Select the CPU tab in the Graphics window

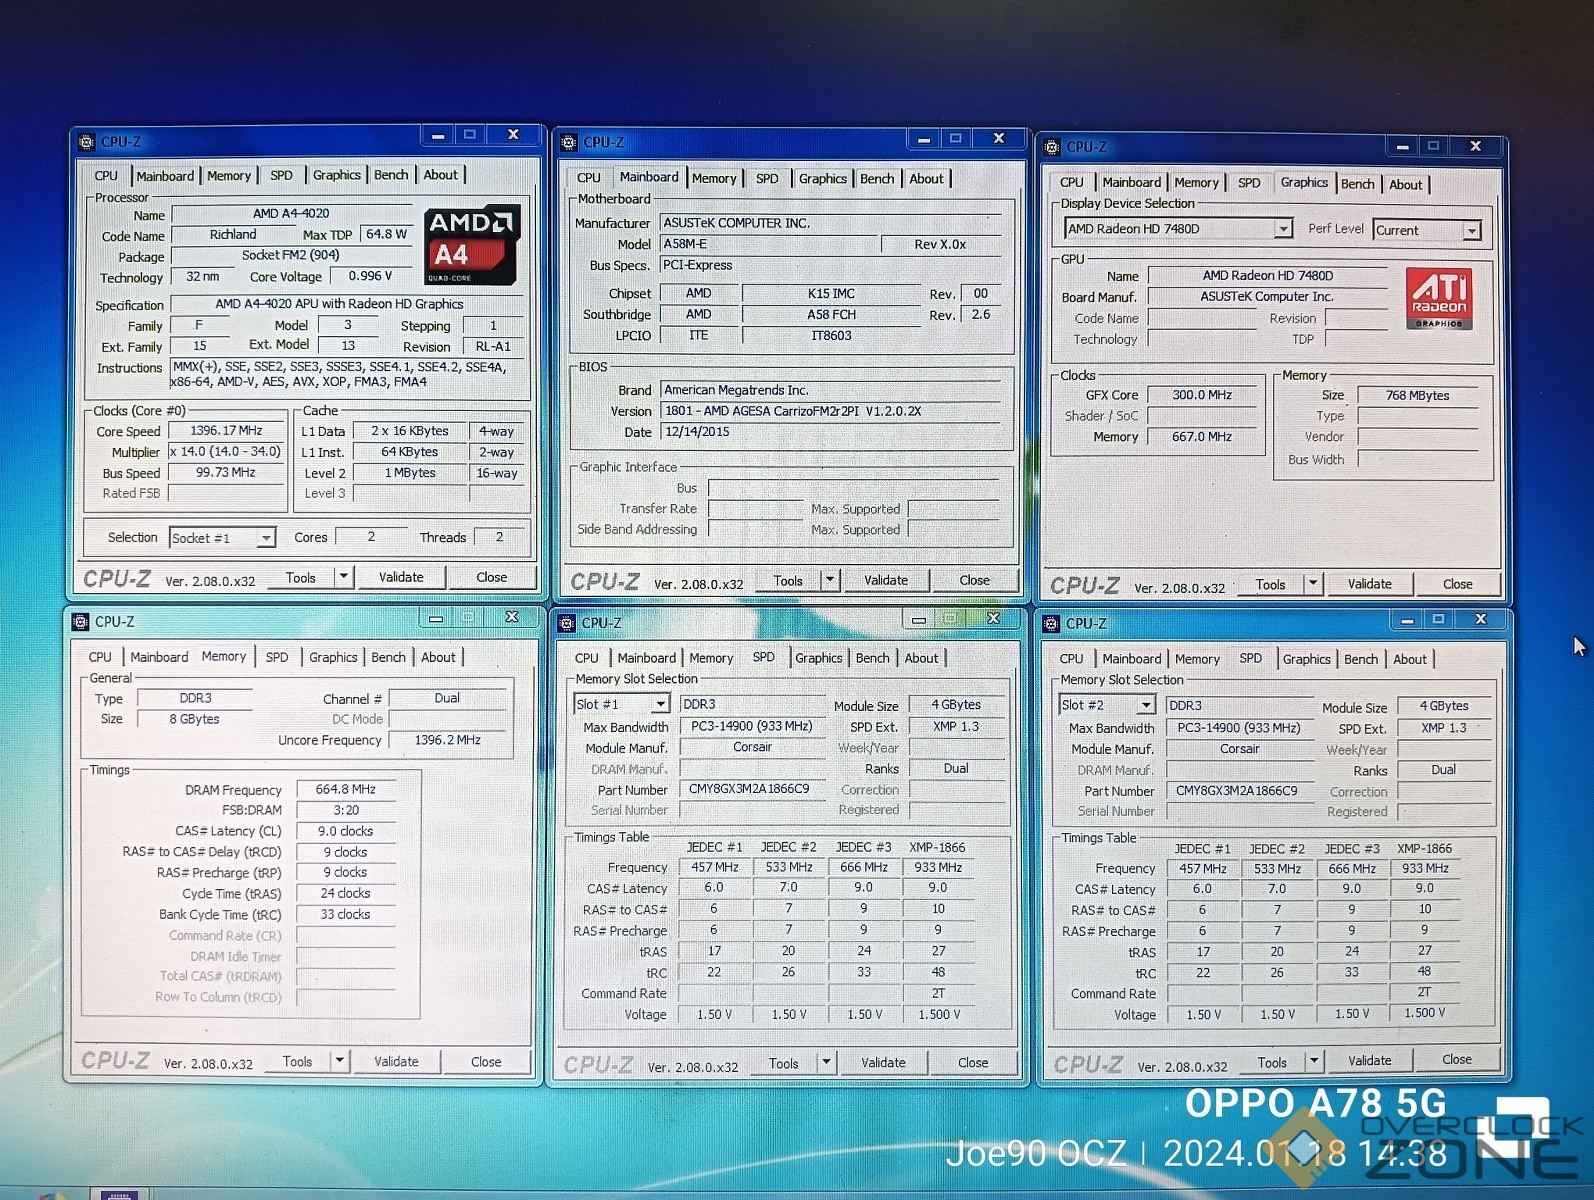1071,183
